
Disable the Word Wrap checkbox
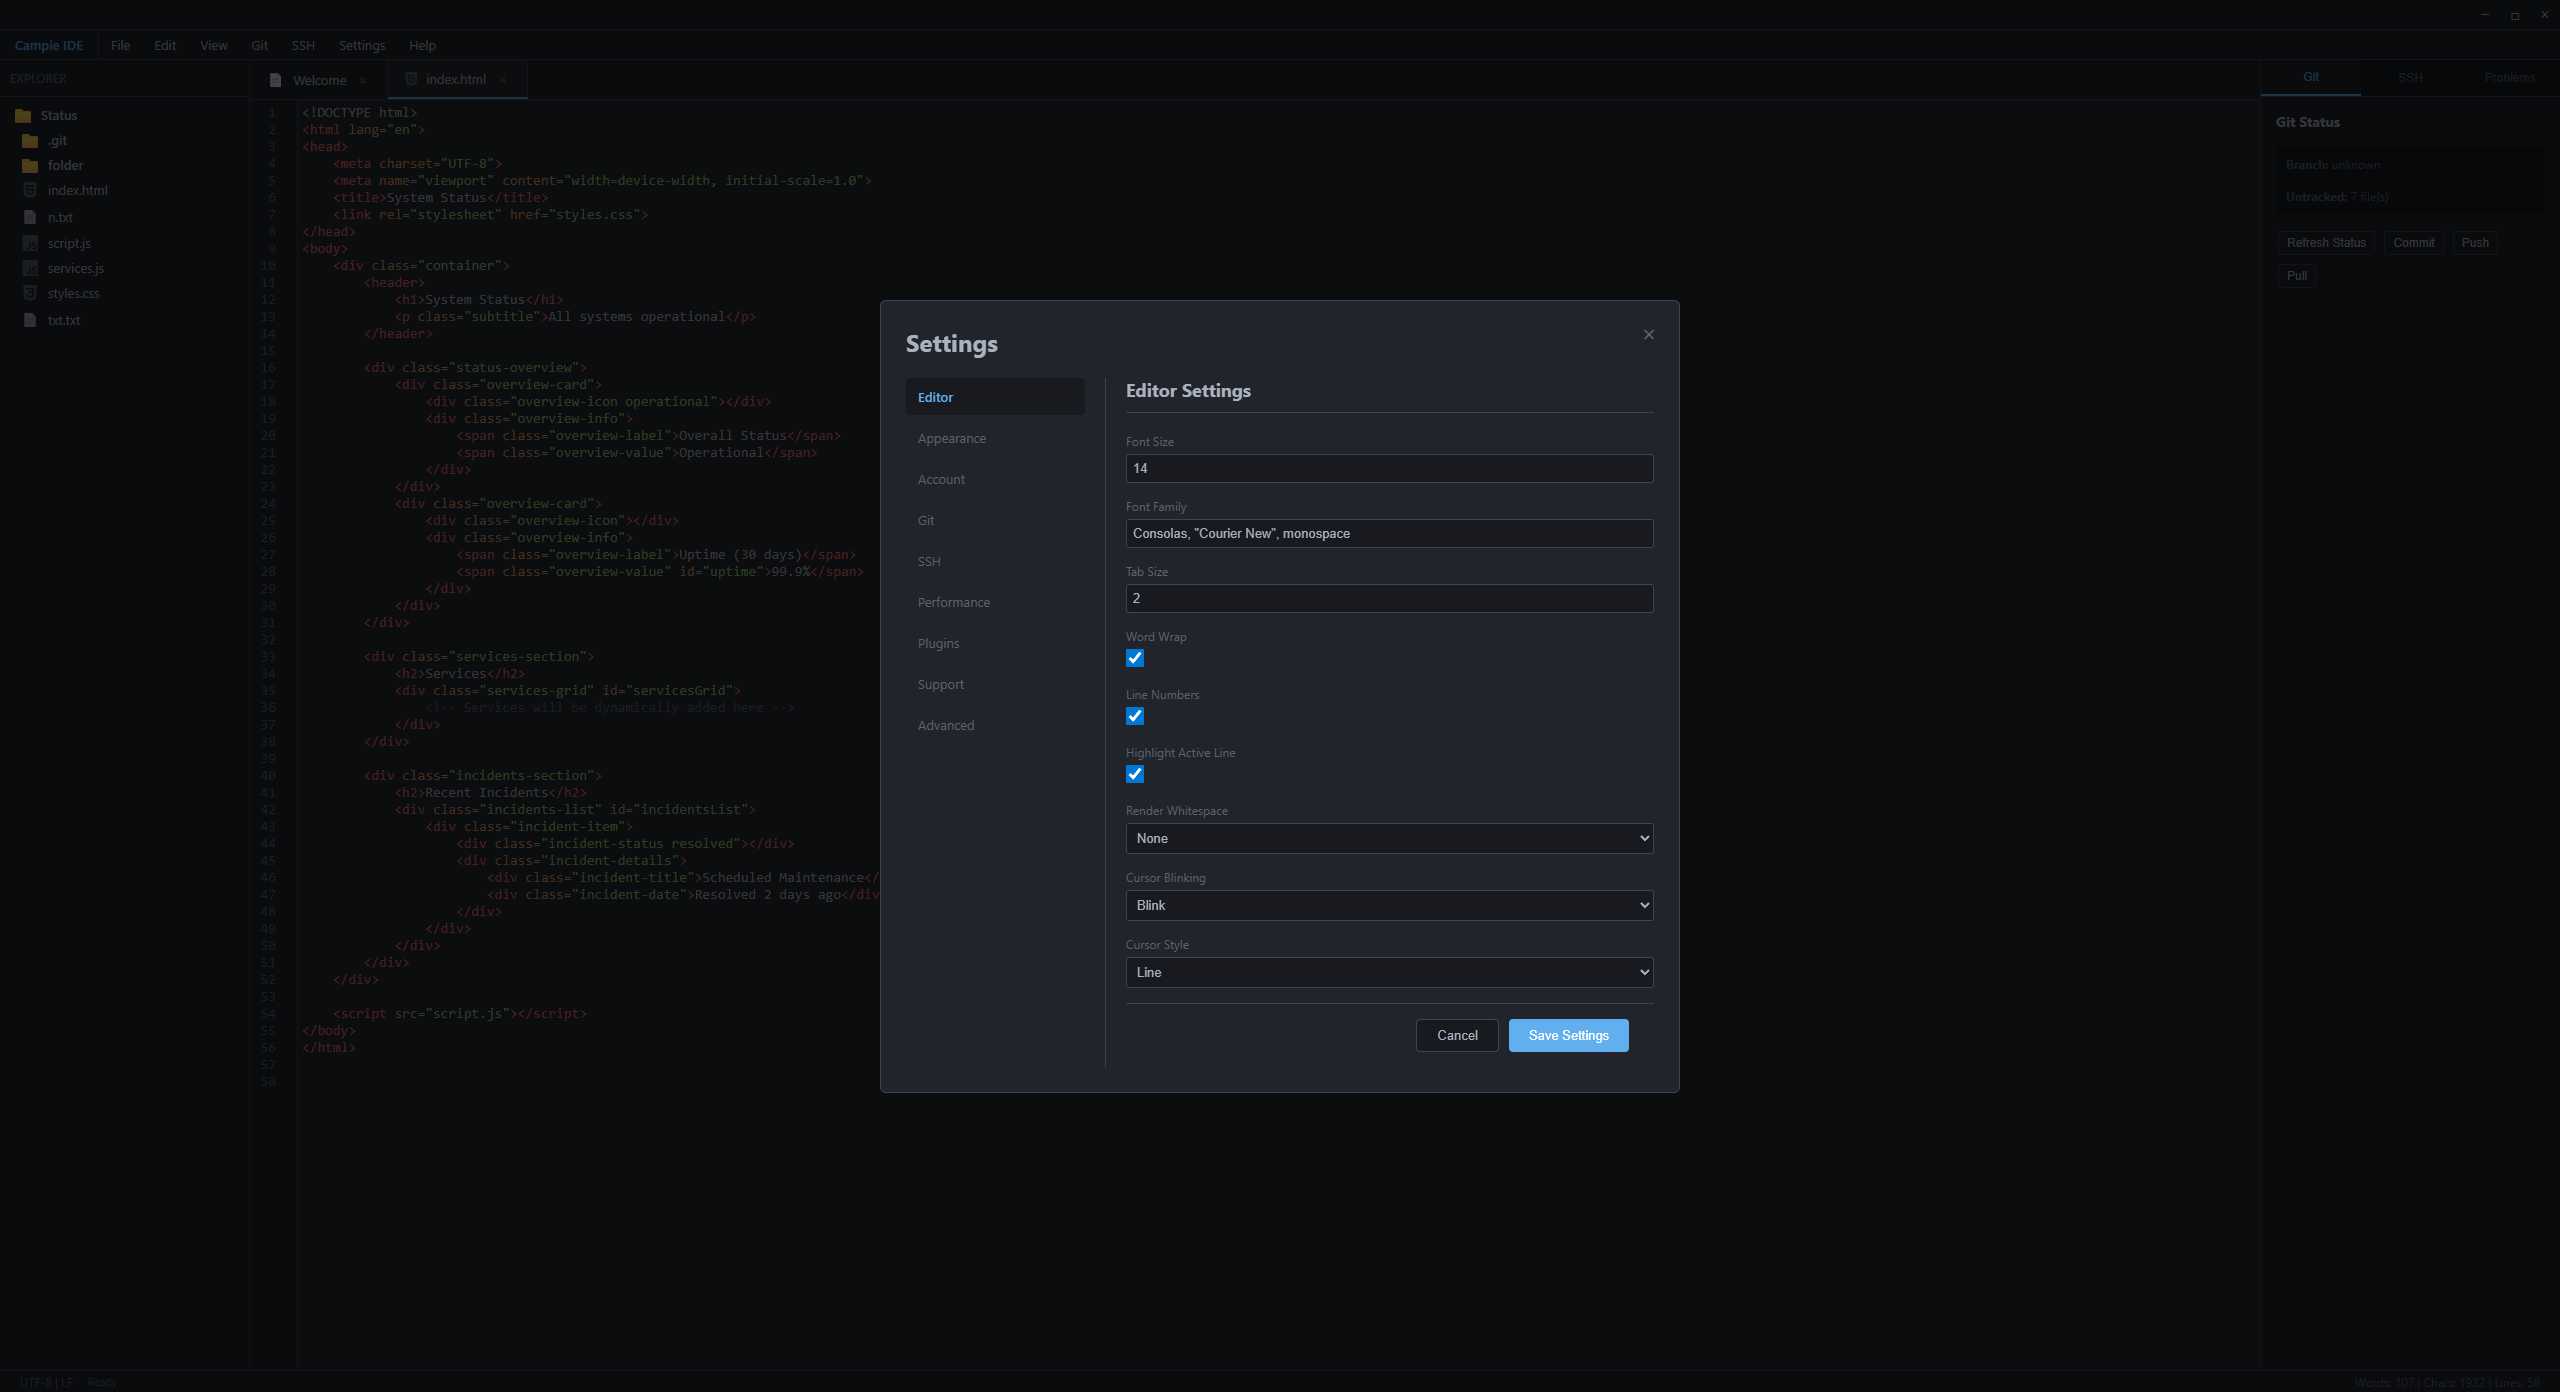tap(1134, 658)
